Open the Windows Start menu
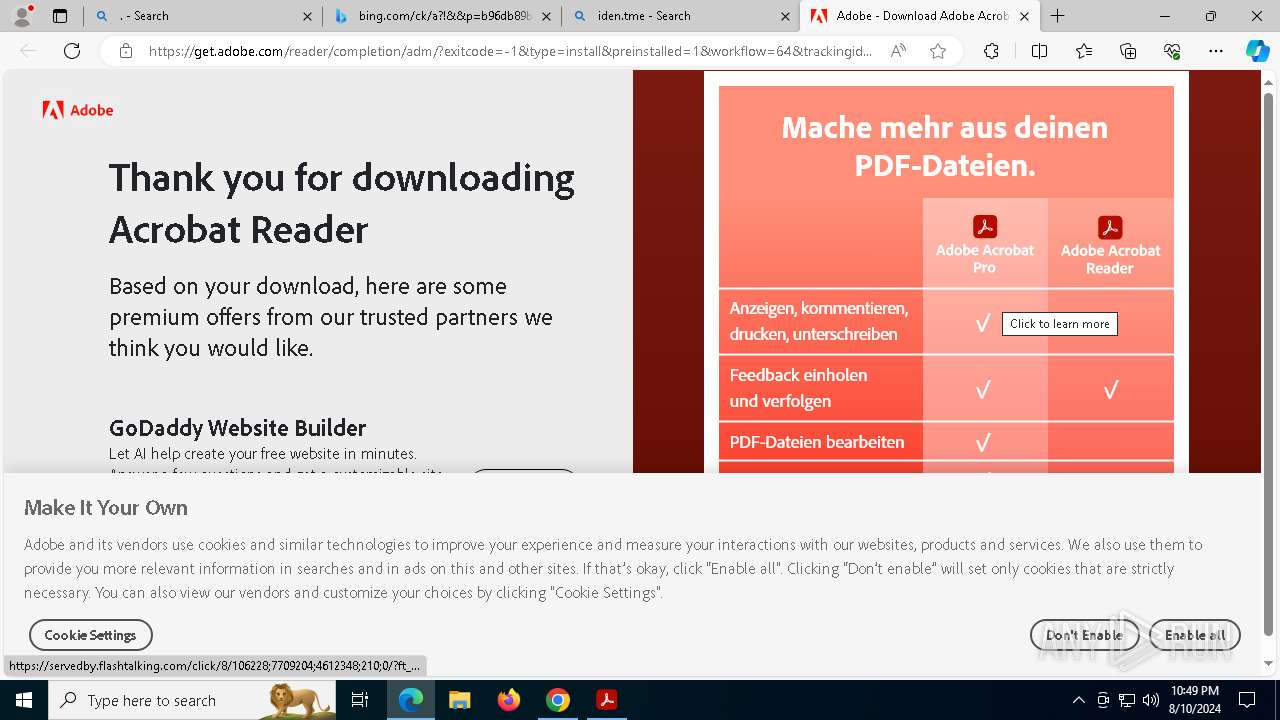Viewport: 1280px width, 720px height. [x=24, y=700]
